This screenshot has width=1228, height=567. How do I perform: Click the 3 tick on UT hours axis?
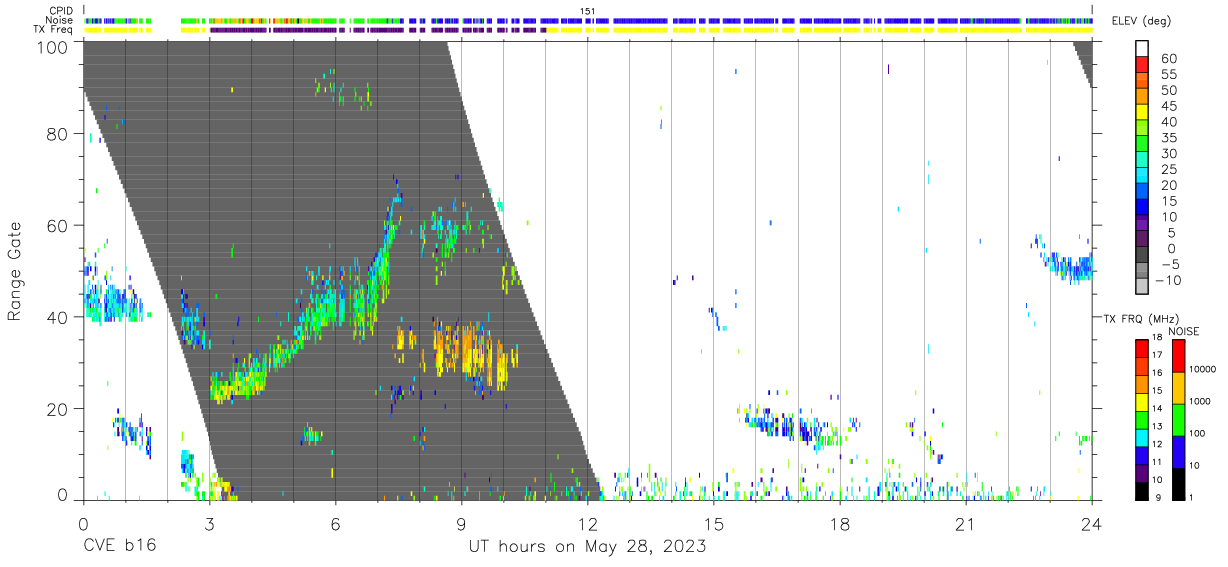(x=209, y=524)
